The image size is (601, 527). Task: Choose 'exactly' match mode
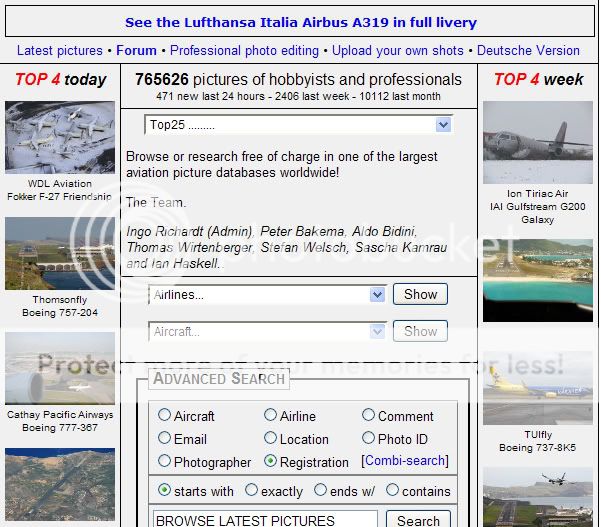[251, 489]
